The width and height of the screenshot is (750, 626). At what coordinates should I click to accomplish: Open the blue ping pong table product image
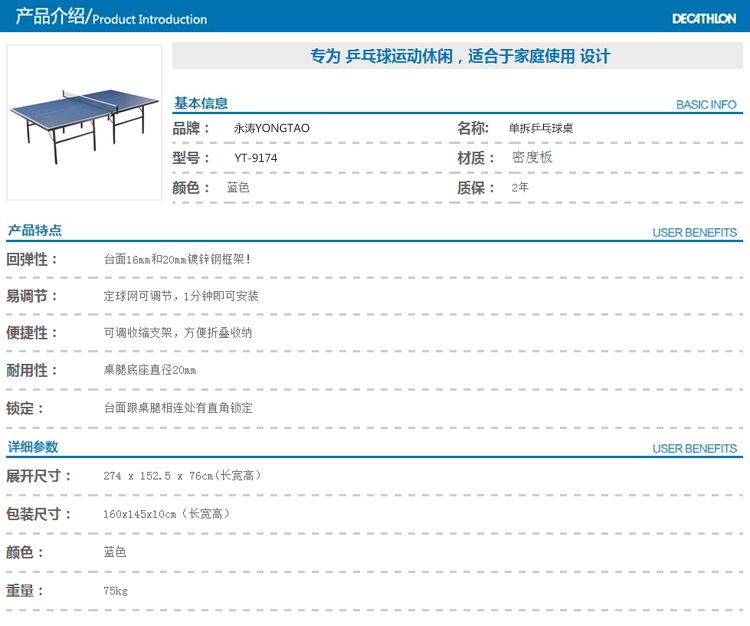click(x=84, y=123)
